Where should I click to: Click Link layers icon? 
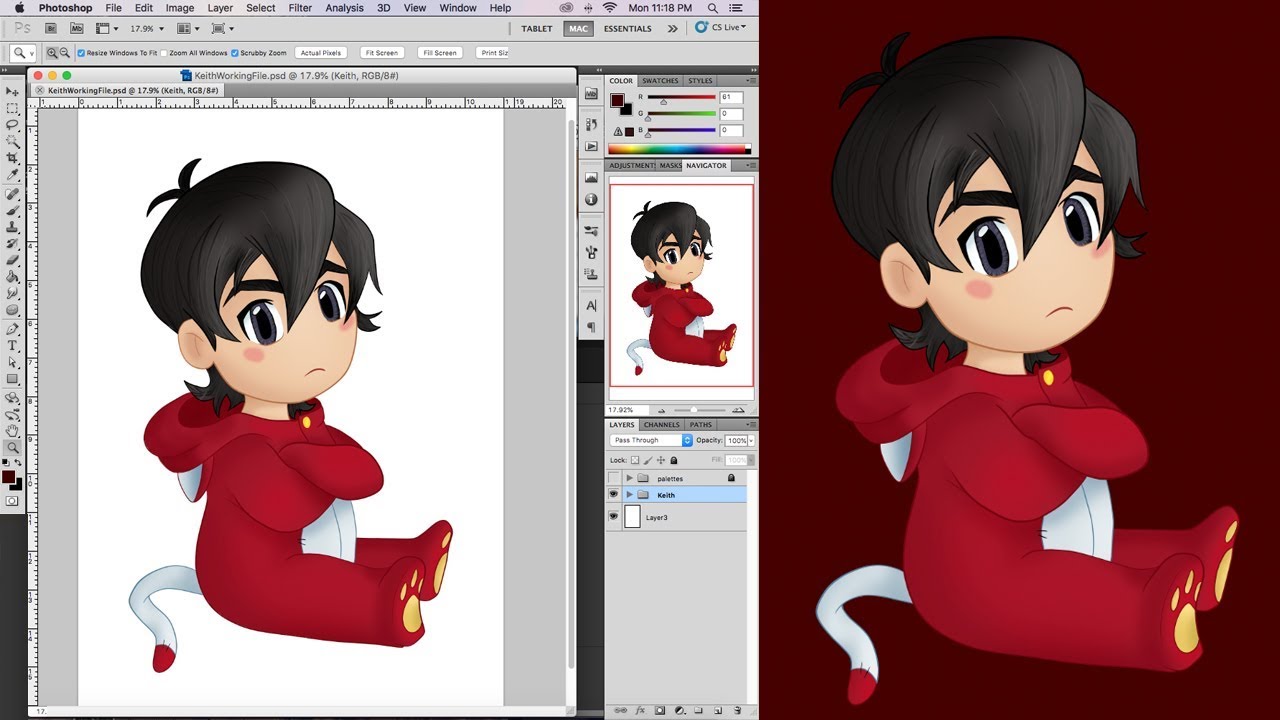tap(620, 710)
